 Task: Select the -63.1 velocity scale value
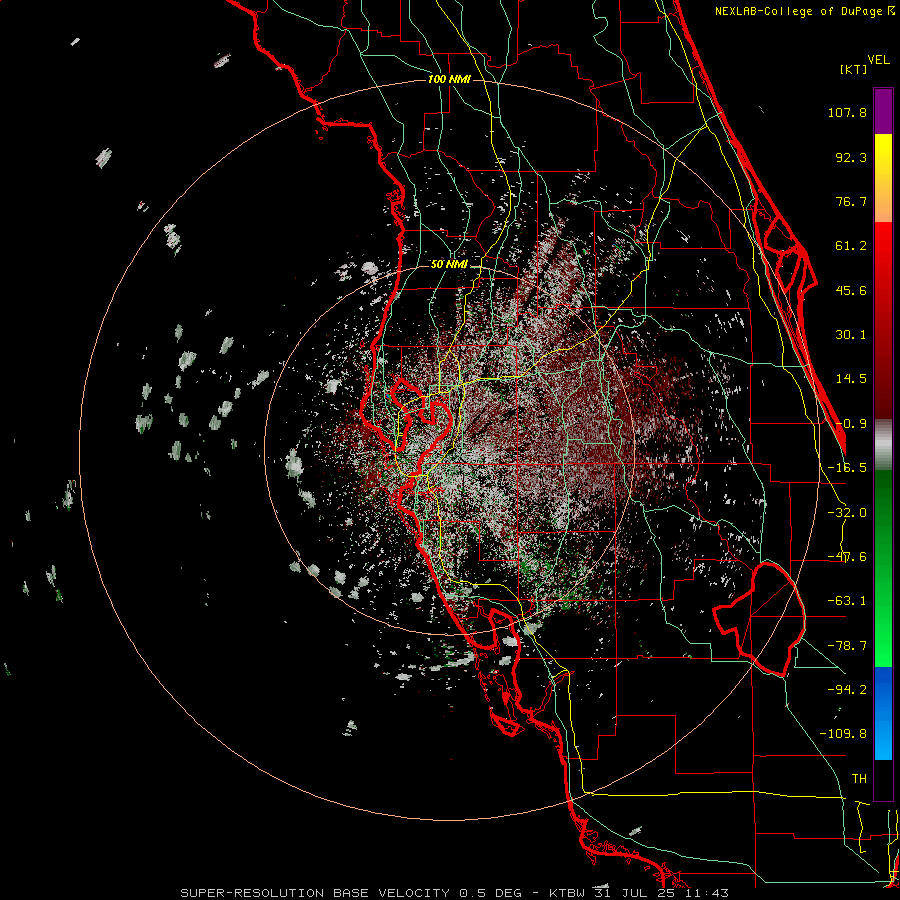coord(847,601)
